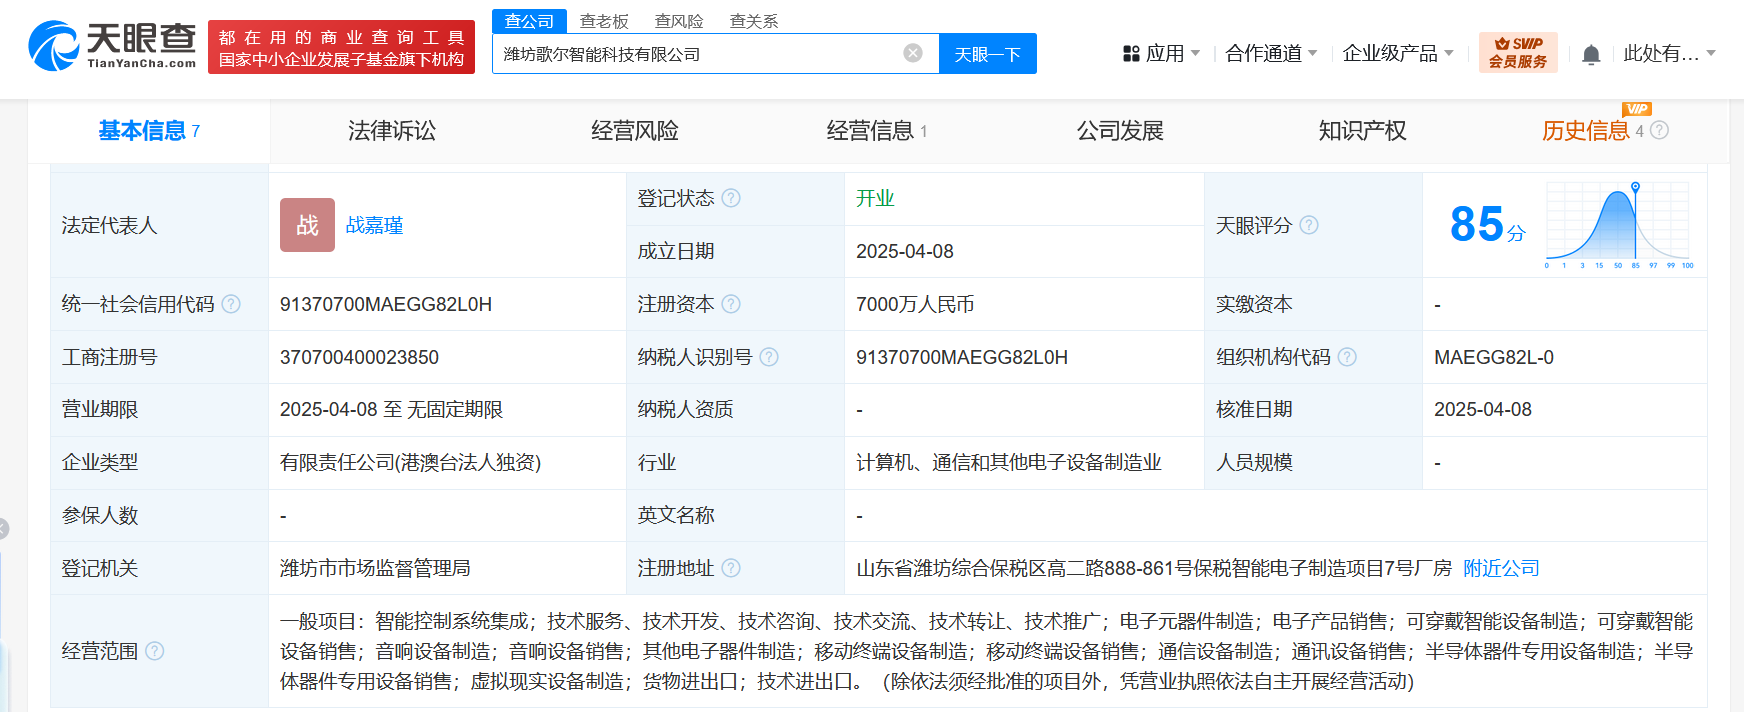Click the 附近公司 link
The width and height of the screenshot is (1744, 712).
1501,568
